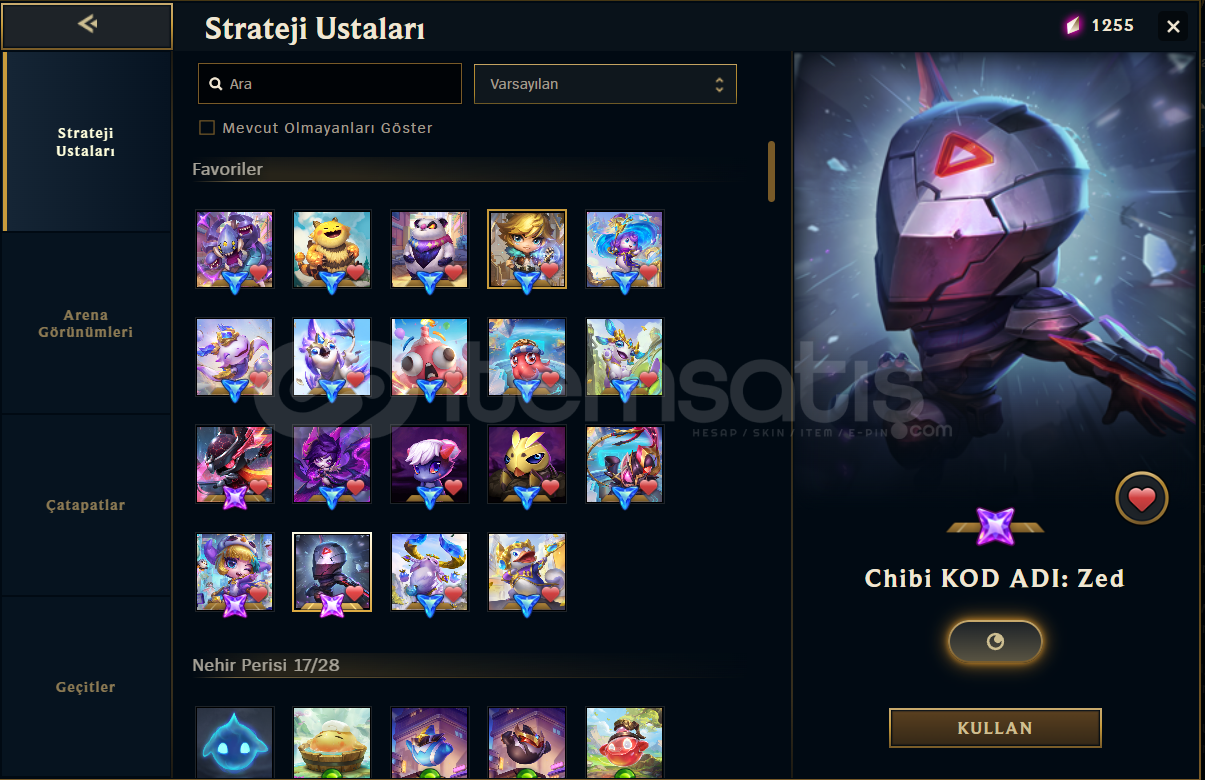Enable Mevcut Olmayanları Göster checkbox
The width and height of the screenshot is (1205, 780).
click(207, 128)
